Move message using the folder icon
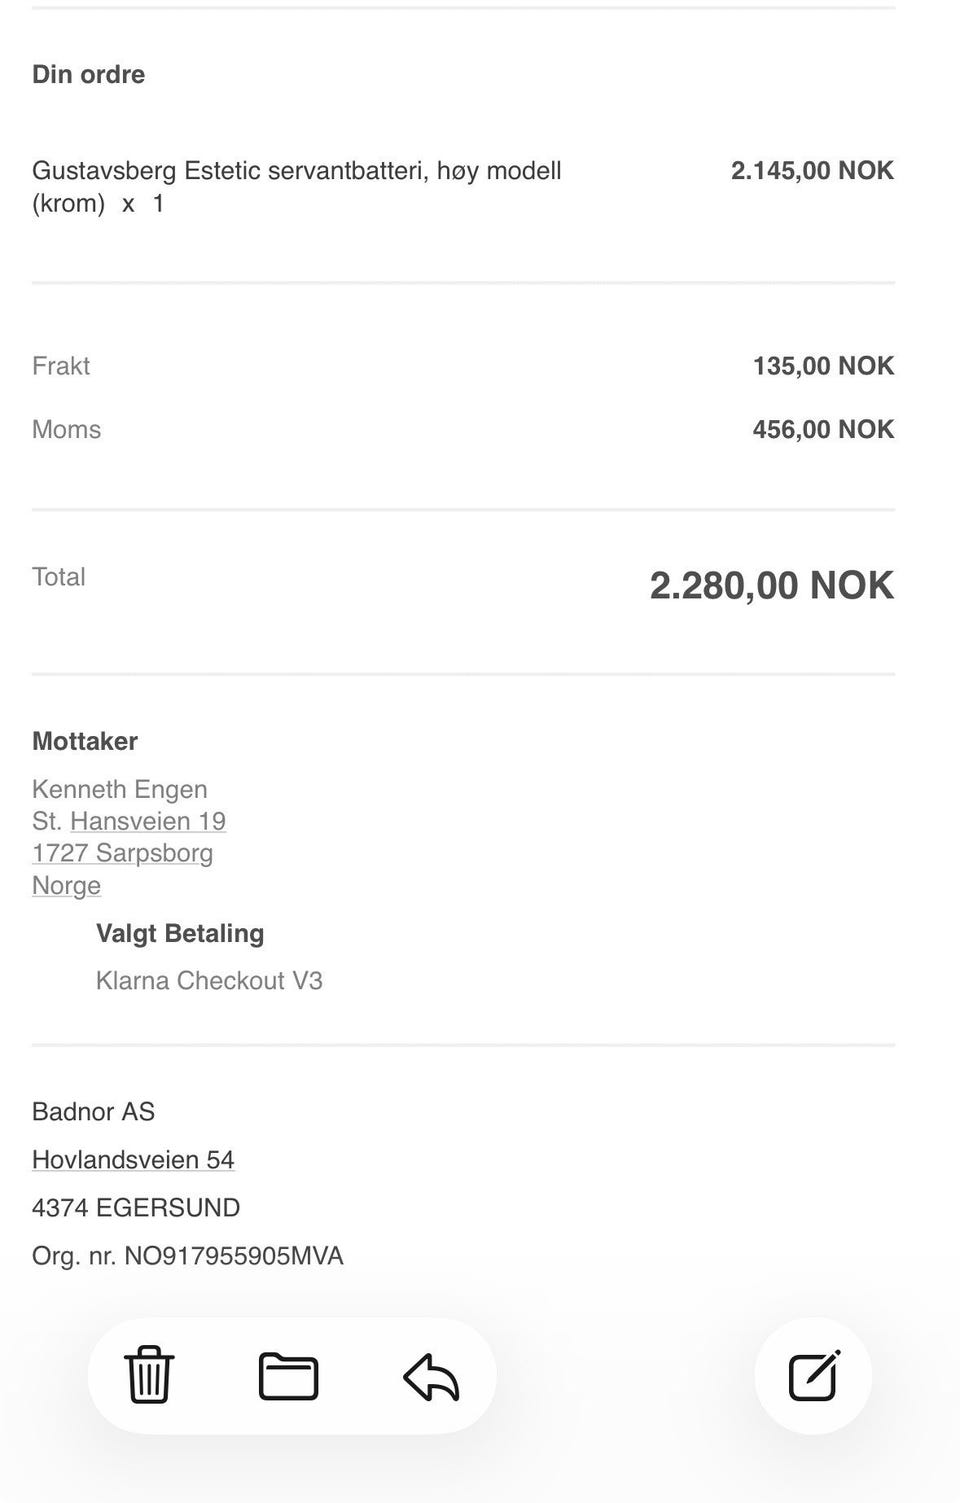 pyautogui.click(x=289, y=1376)
